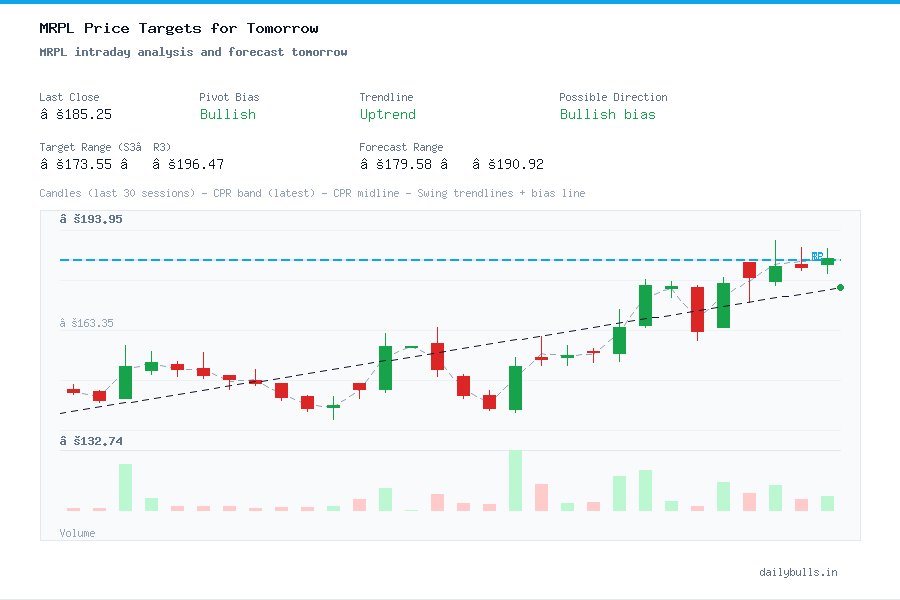Click the 132.74 axis label
Screen dimensions: 900x600
click(x=92, y=440)
